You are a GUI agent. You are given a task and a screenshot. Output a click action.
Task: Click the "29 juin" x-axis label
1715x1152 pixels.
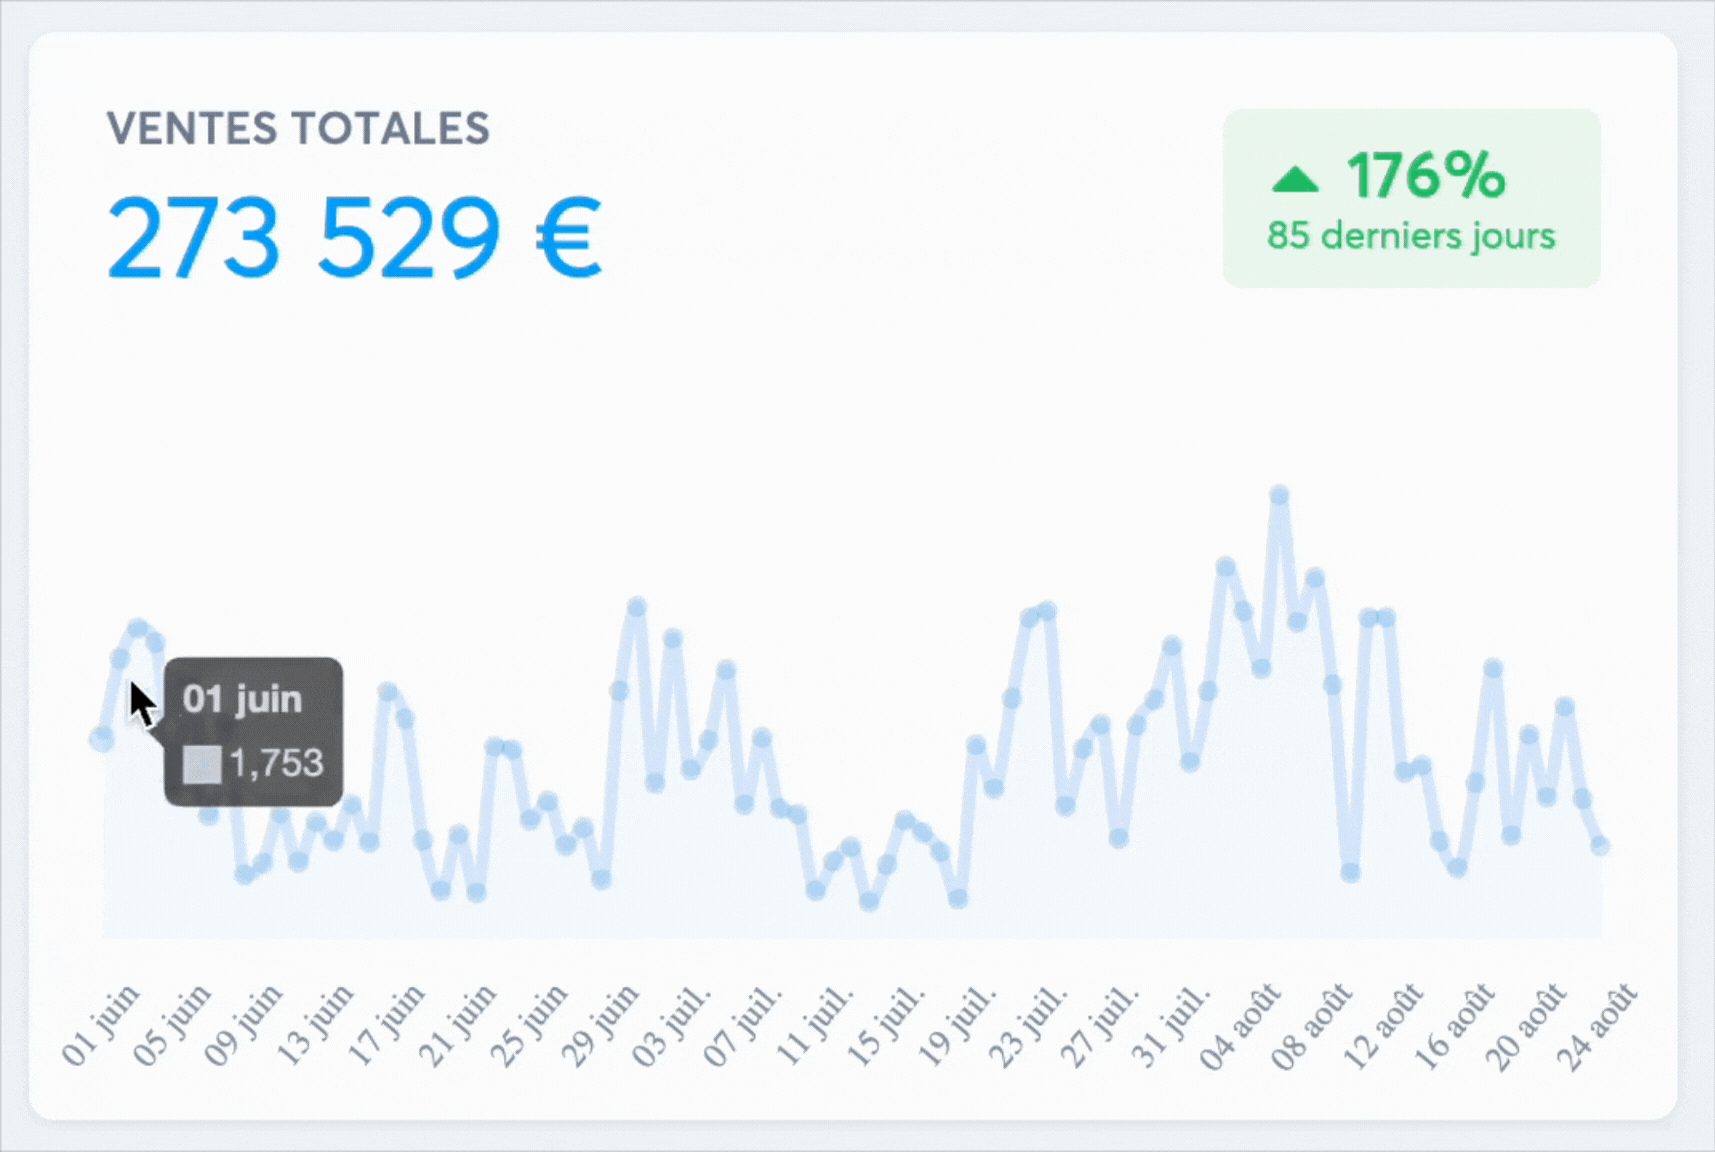[x=599, y=1026]
